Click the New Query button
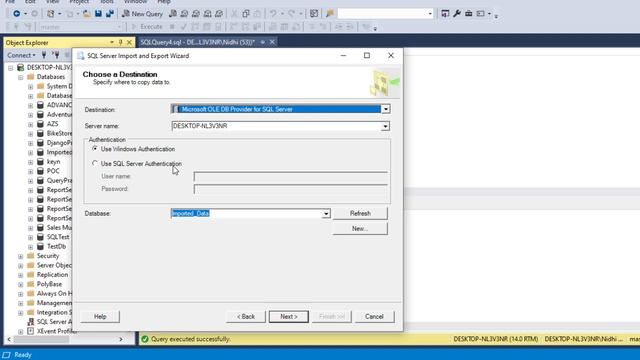The width and height of the screenshot is (640, 360). tap(142, 14)
